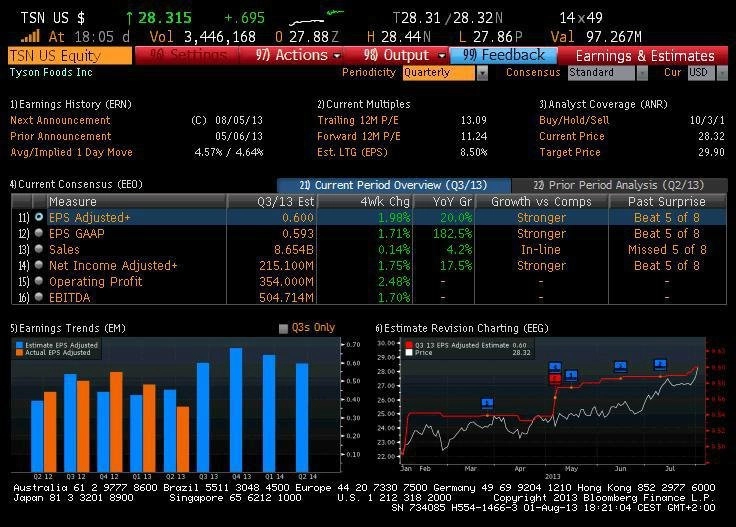Viewport: 736px width, 527px height.
Task: Click the blue marker icon above June
Action: [621, 366]
